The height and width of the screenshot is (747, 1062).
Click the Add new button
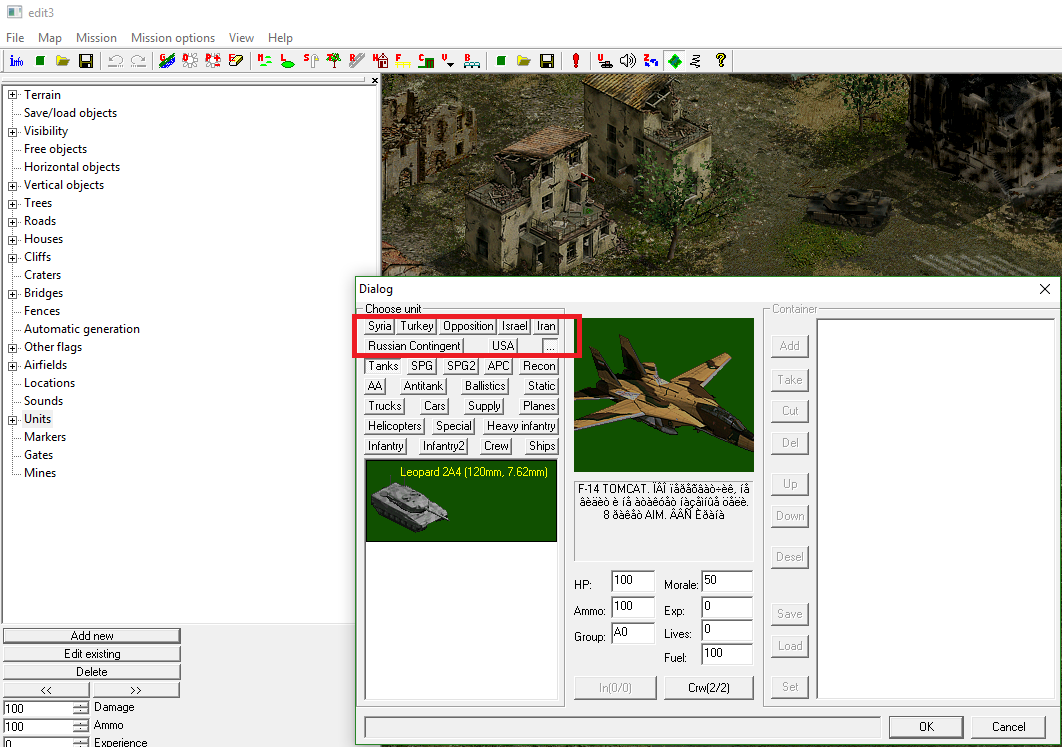pyautogui.click(x=92, y=636)
